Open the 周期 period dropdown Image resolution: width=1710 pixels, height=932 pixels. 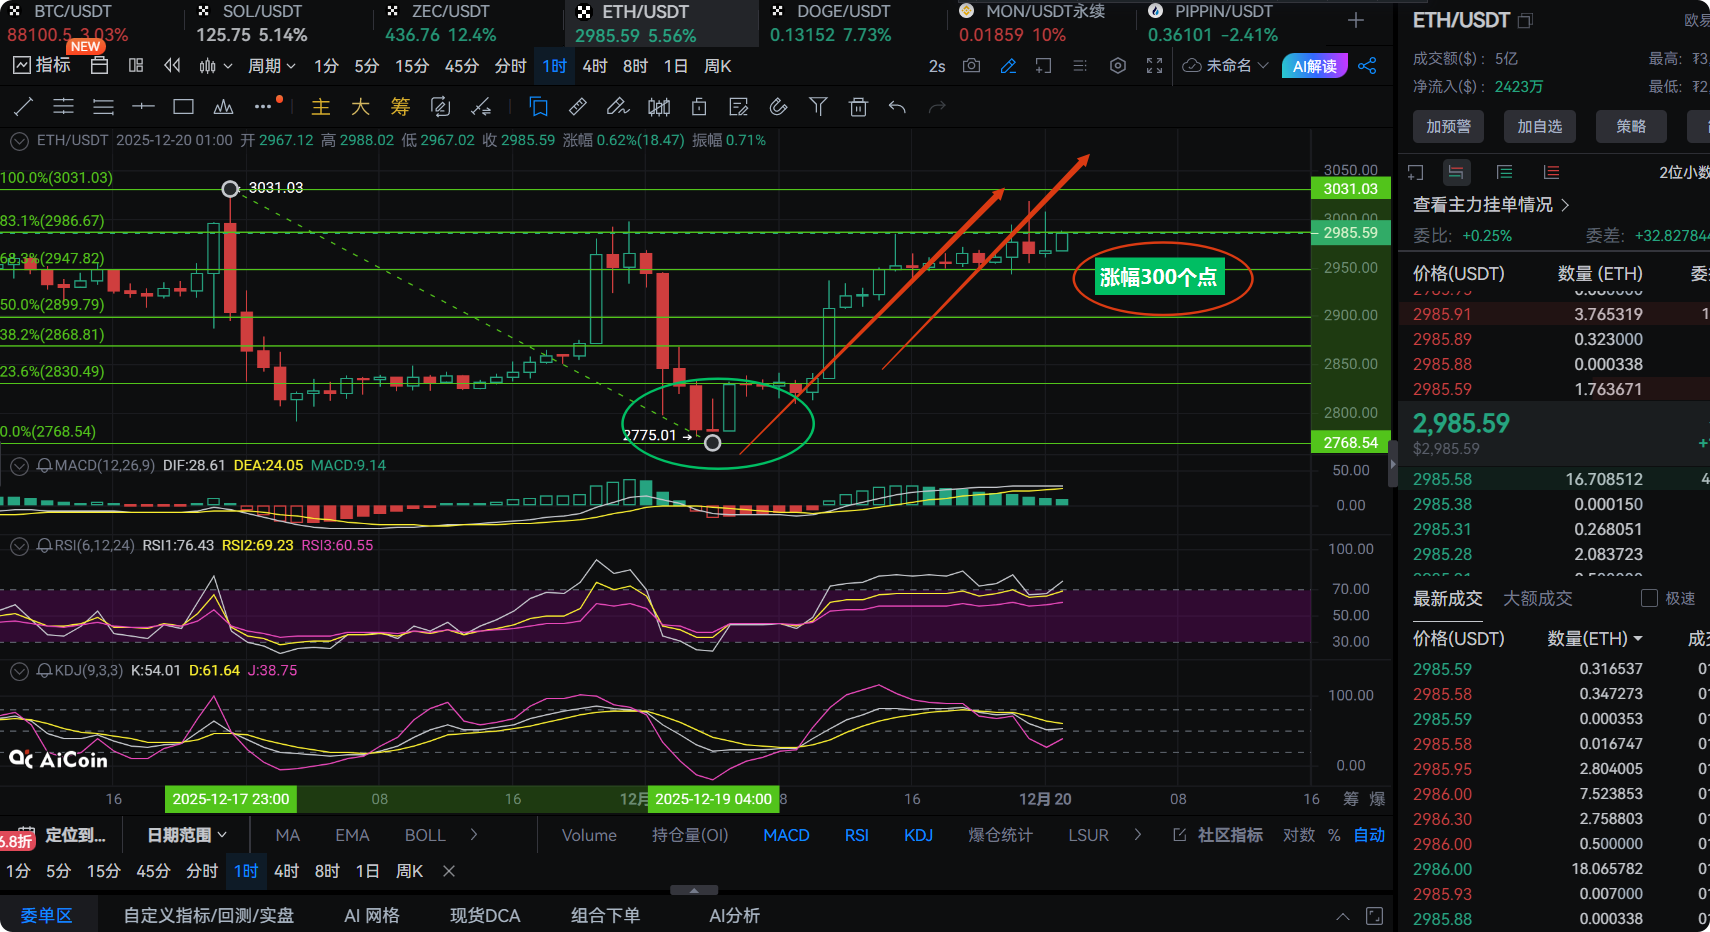coord(271,66)
